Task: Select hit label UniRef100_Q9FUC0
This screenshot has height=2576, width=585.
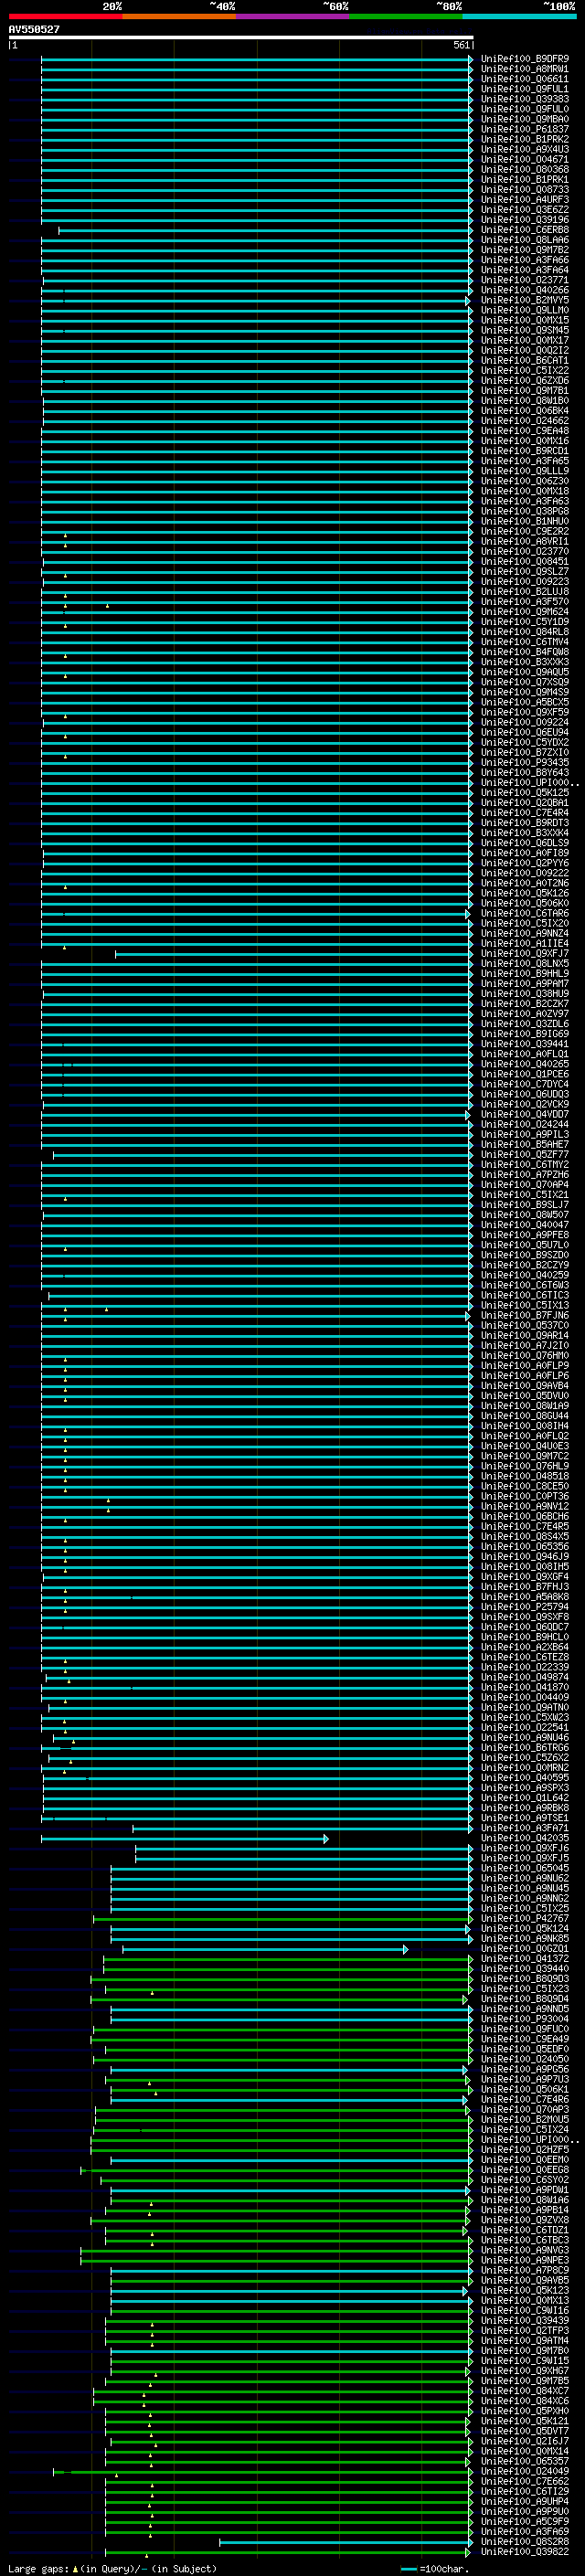Action: 524,2029
